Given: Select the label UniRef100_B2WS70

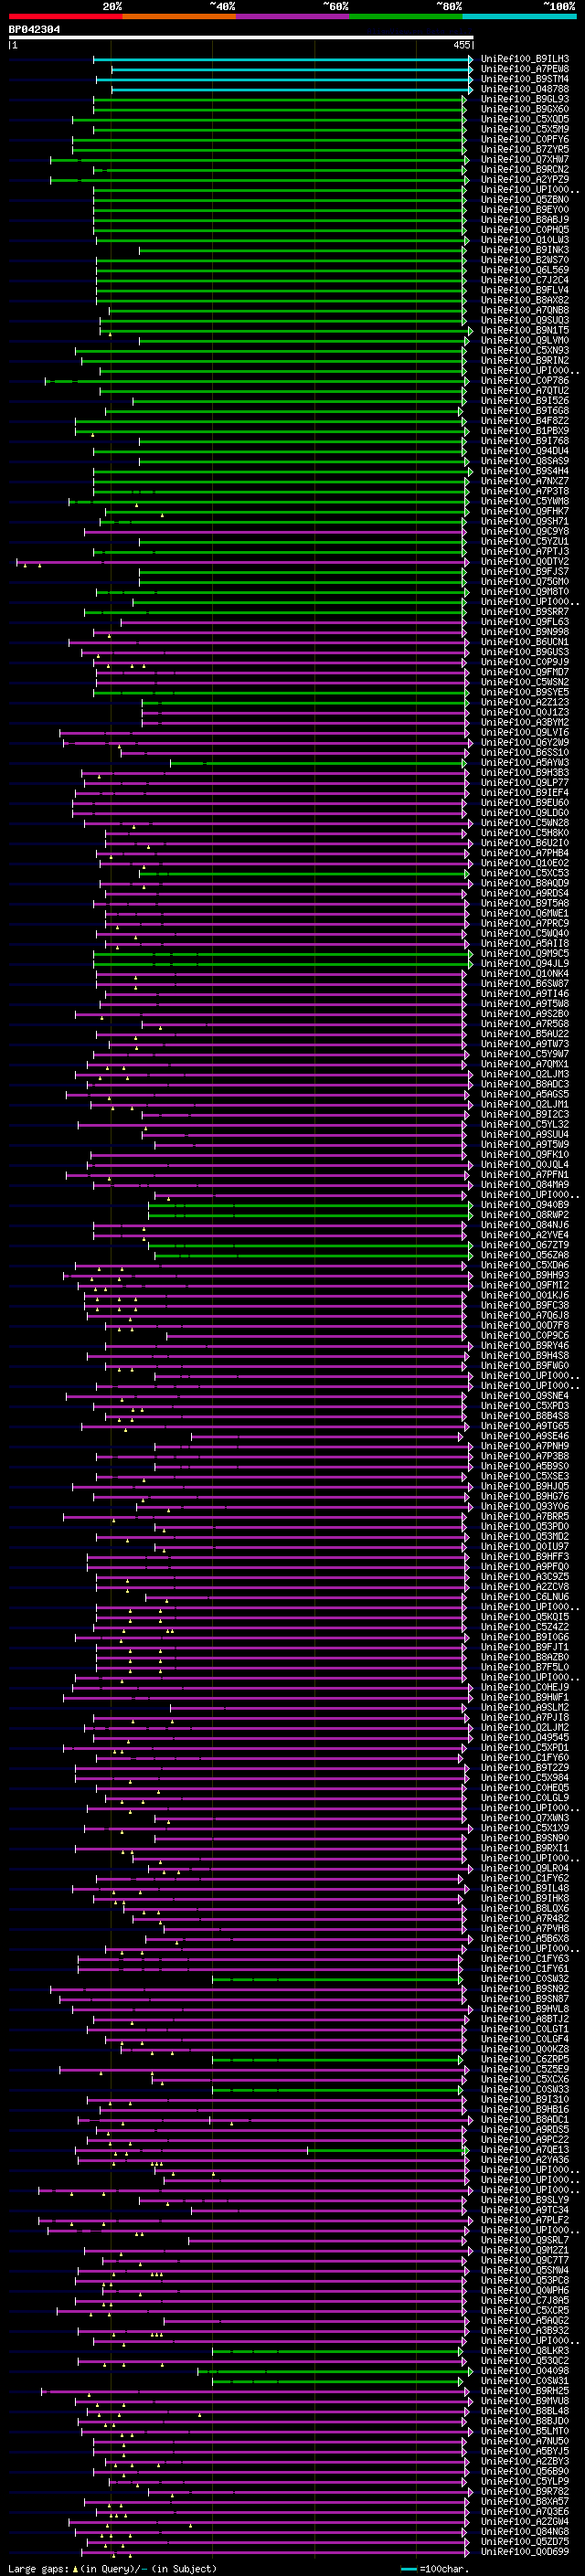Looking at the screenshot, I should (x=525, y=260).
